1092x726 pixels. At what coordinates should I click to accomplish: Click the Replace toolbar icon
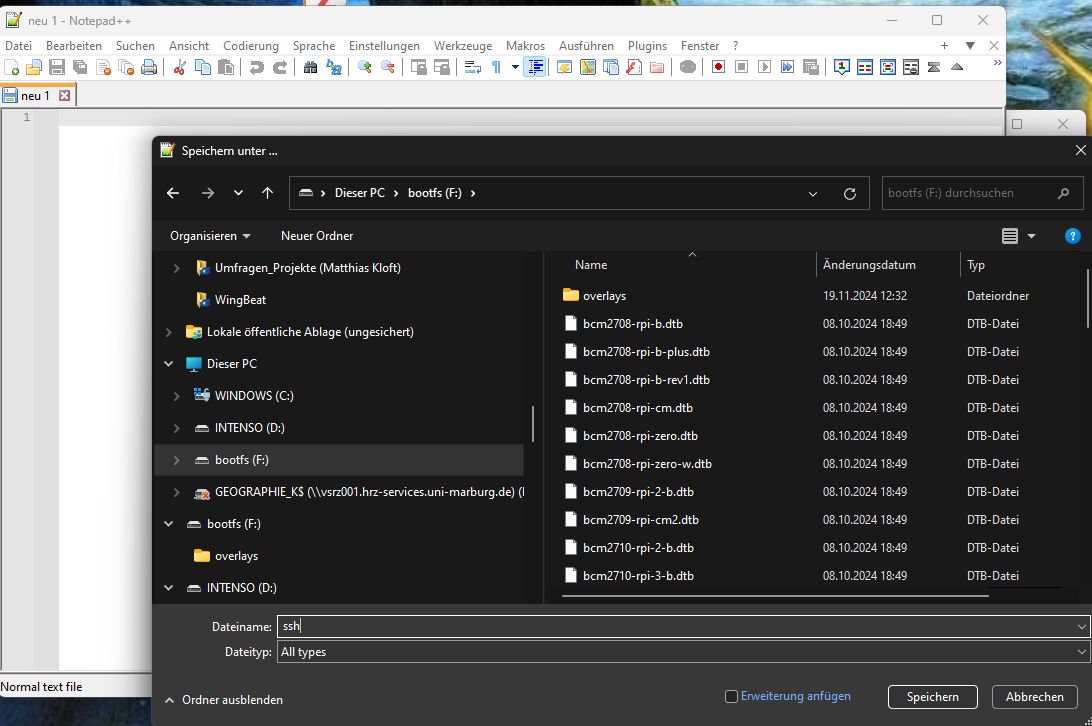point(334,68)
